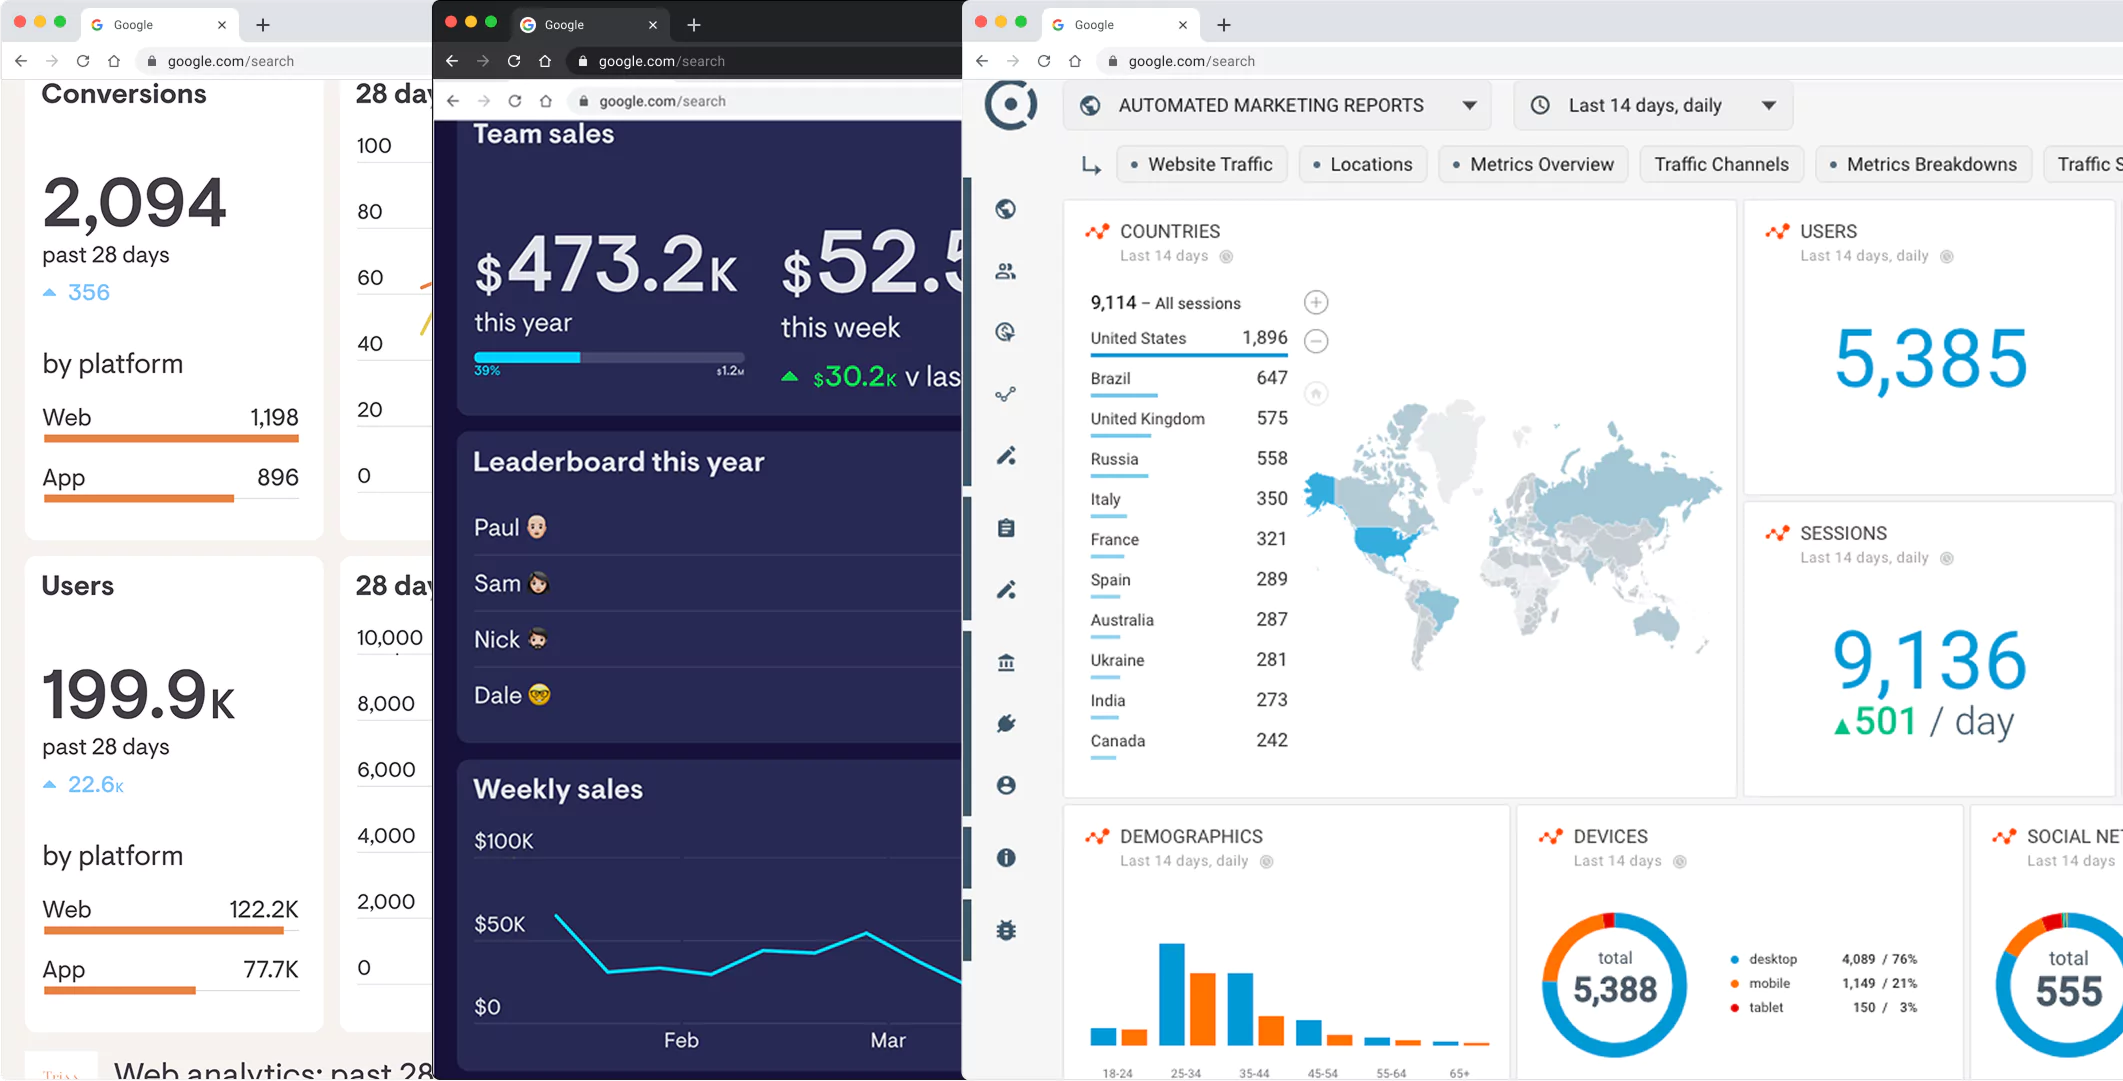Switch to the Traffic Channels tab
This screenshot has width=2123, height=1081.
click(1721, 165)
